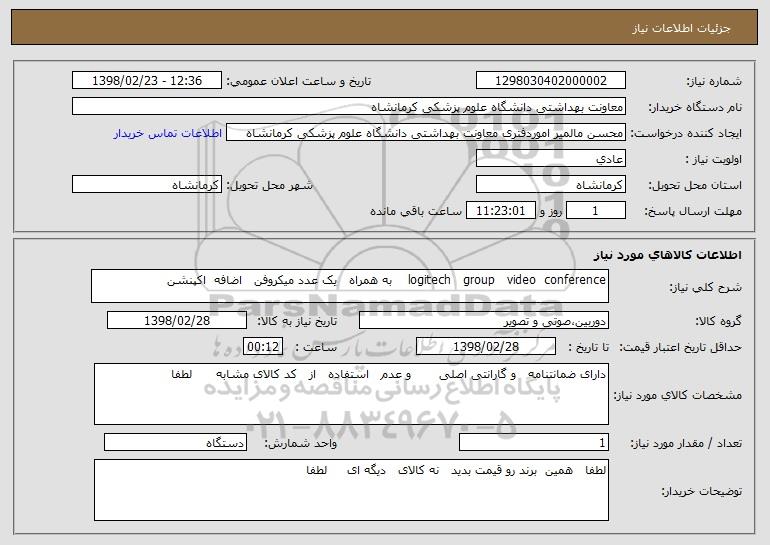This screenshot has height=545, width=770.
Task: Click the remaining time field 11:23:01
Action: click(x=500, y=210)
